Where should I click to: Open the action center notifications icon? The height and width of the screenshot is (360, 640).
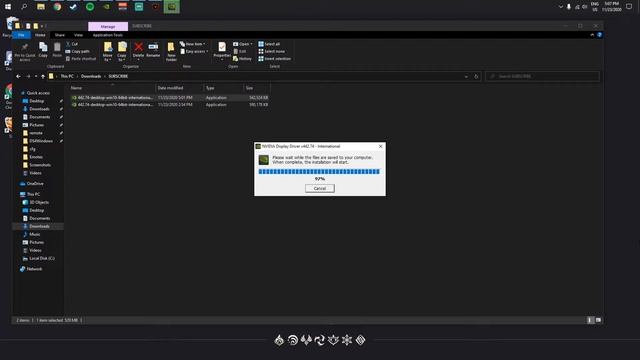tap(629, 7)
